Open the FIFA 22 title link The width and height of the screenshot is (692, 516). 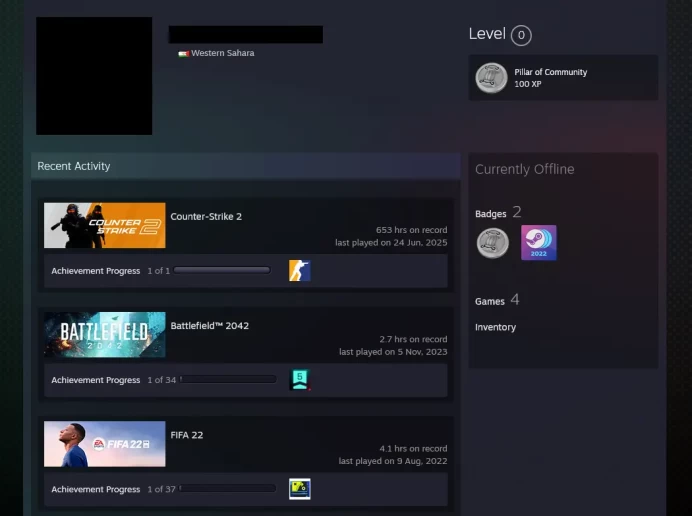pyautogui.click(x=187, y=435)
